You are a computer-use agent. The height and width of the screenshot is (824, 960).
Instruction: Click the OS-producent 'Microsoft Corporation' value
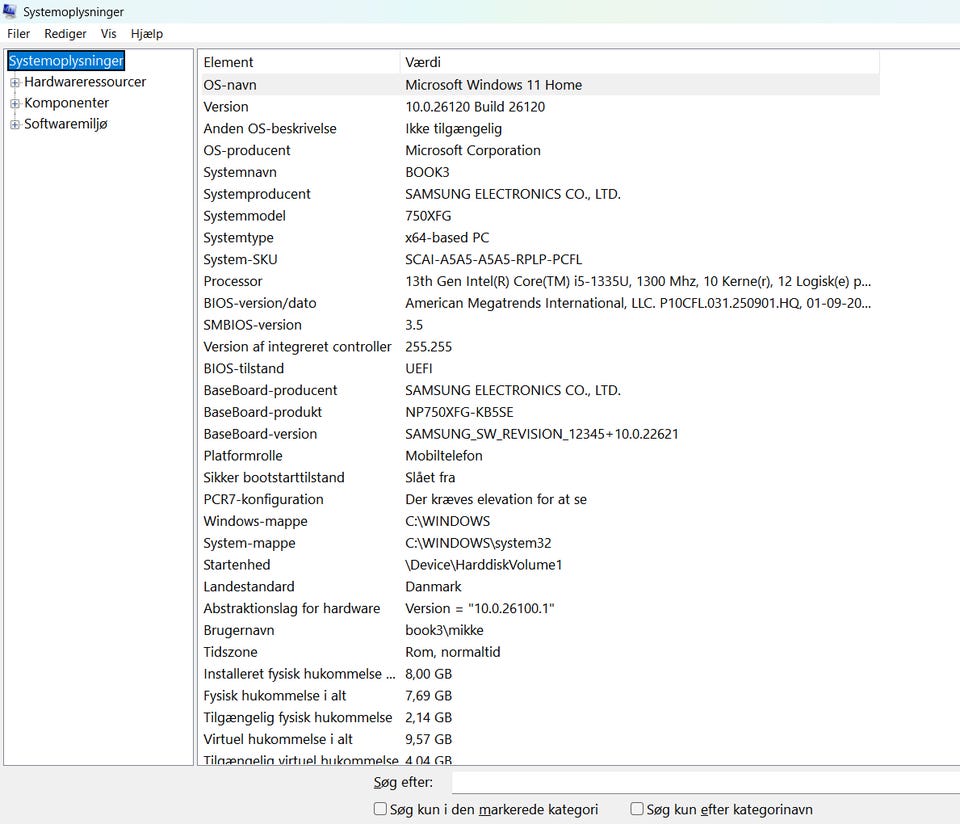click(x=473, y=150)
